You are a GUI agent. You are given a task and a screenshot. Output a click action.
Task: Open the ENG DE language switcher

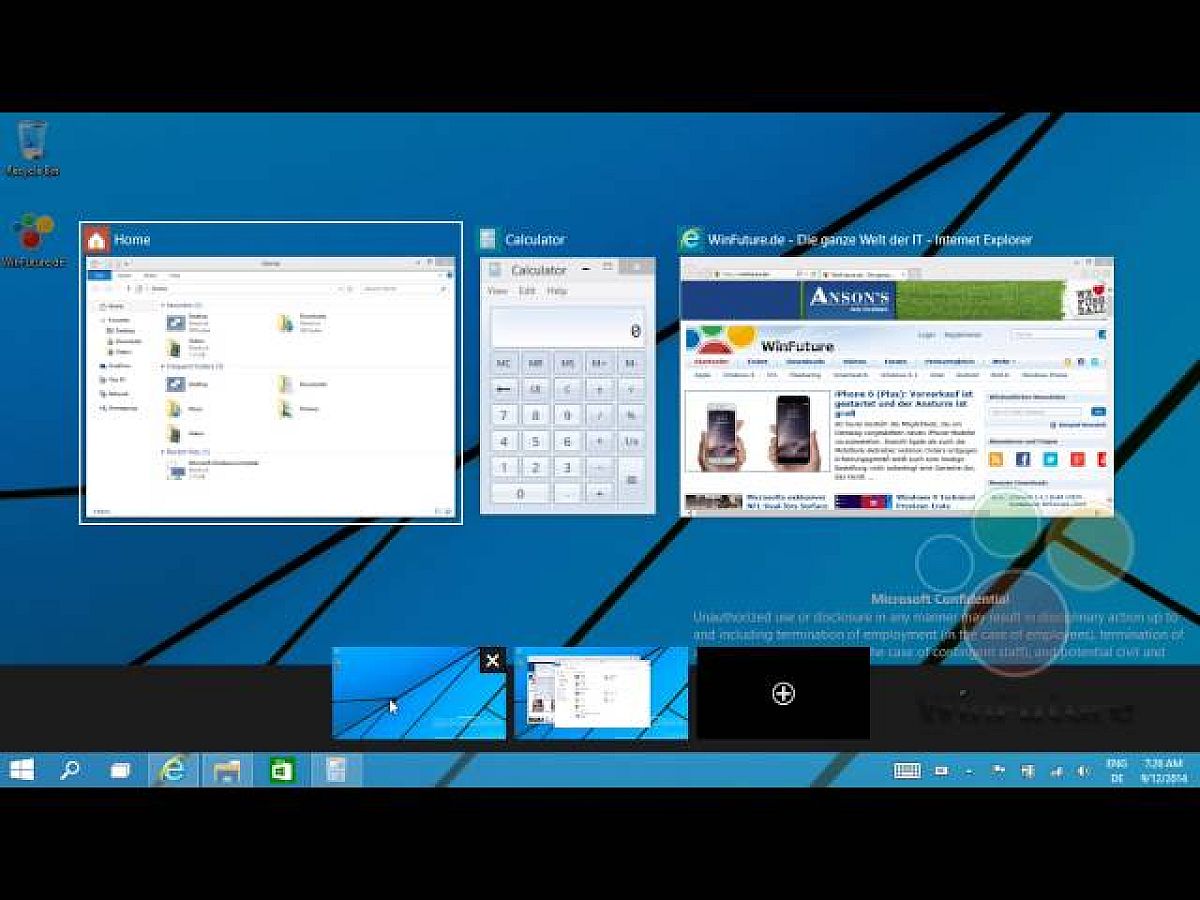pyautogui.click(x=1117, y=769)
